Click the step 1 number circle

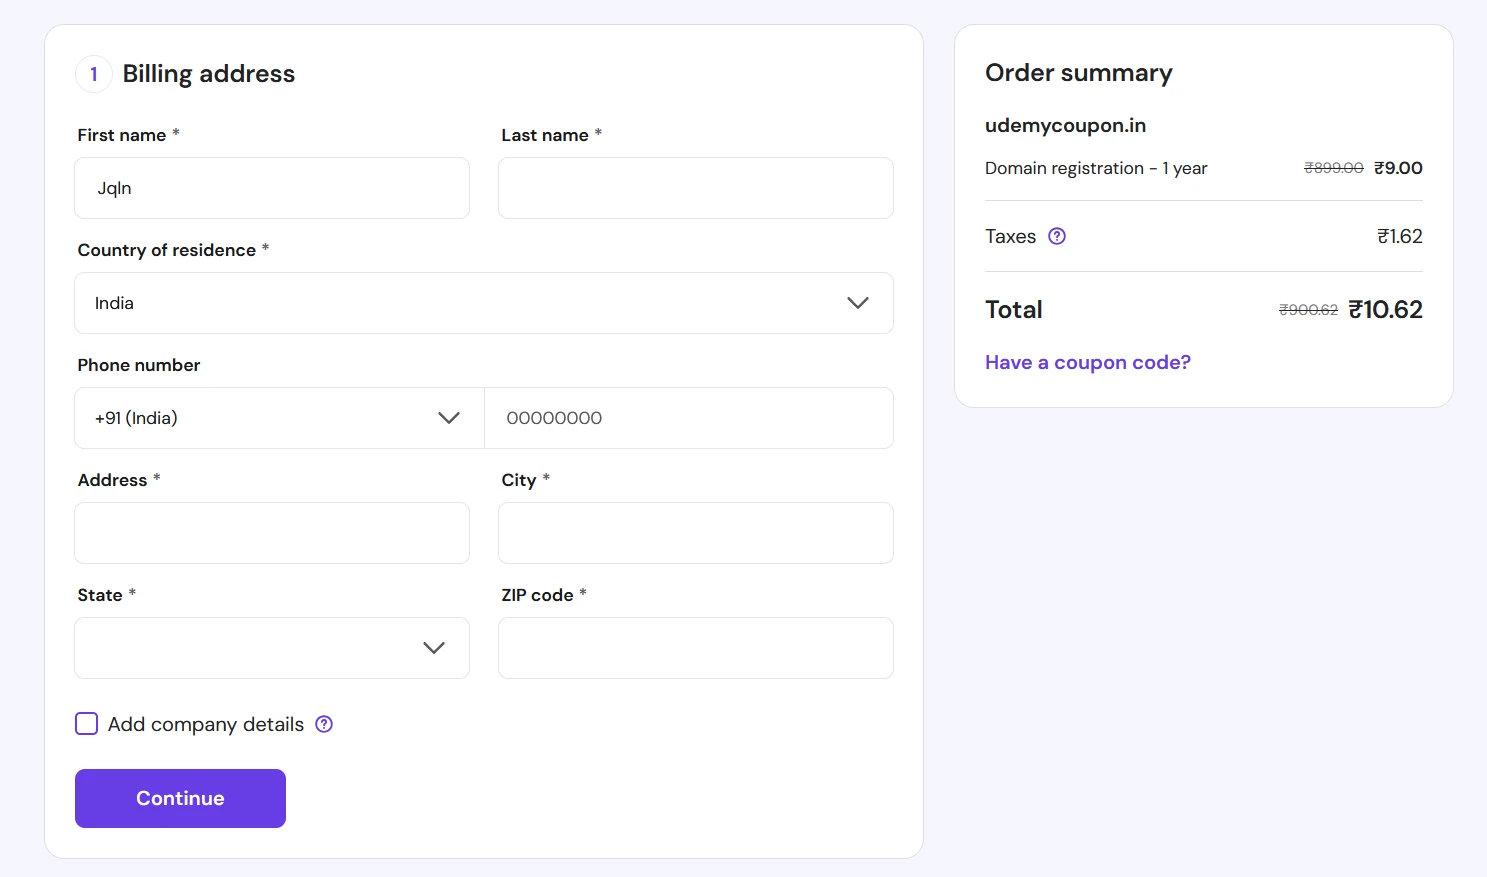[x=94, y=74]
